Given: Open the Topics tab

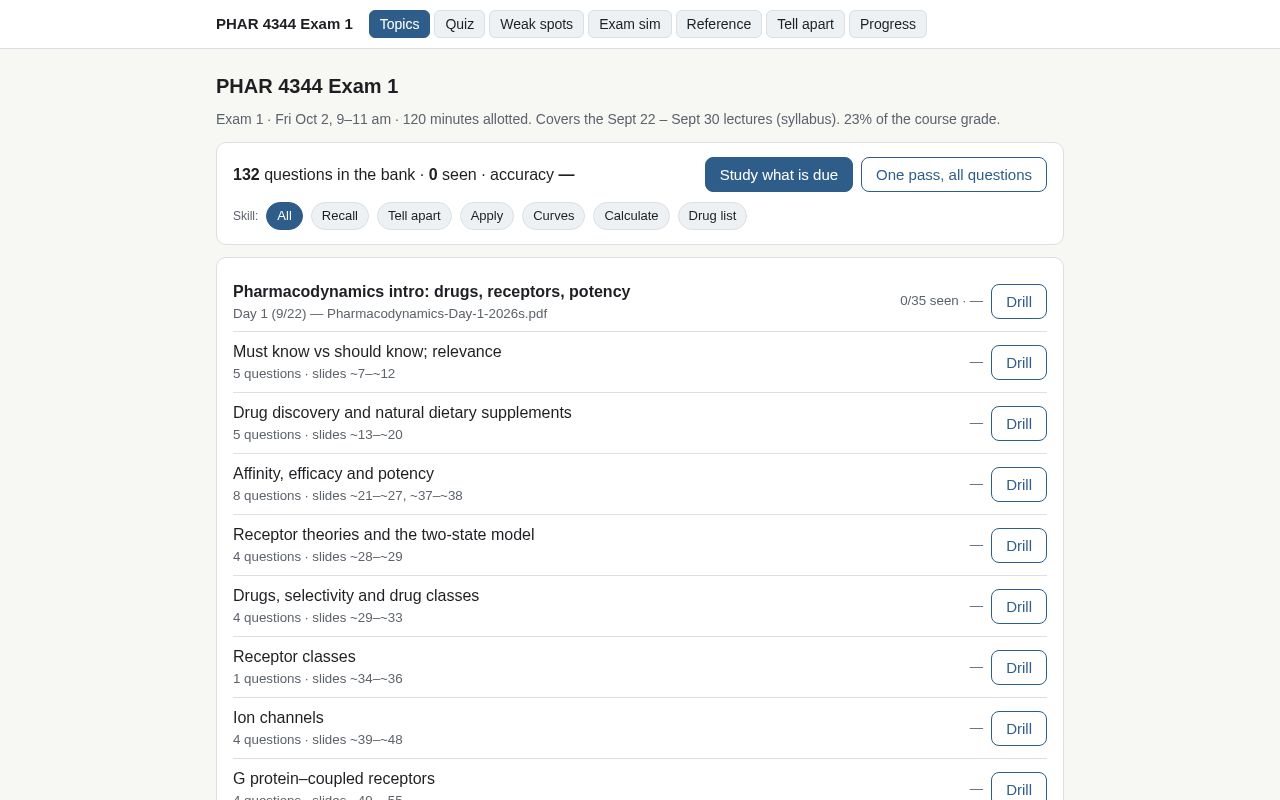Looking at the screenshot, I should pos(399,24).
